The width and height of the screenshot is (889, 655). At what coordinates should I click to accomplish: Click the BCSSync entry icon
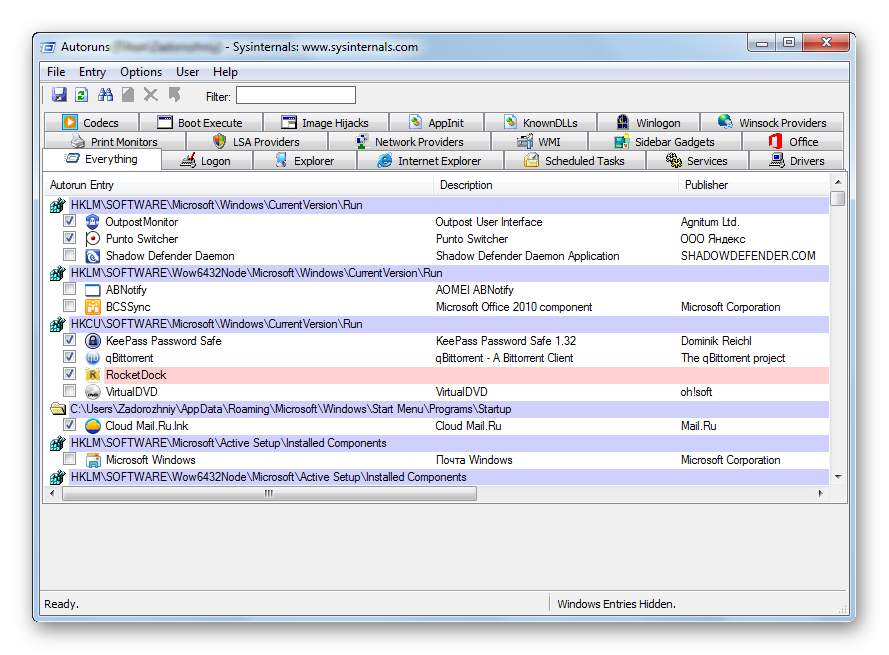pos(92,307)
